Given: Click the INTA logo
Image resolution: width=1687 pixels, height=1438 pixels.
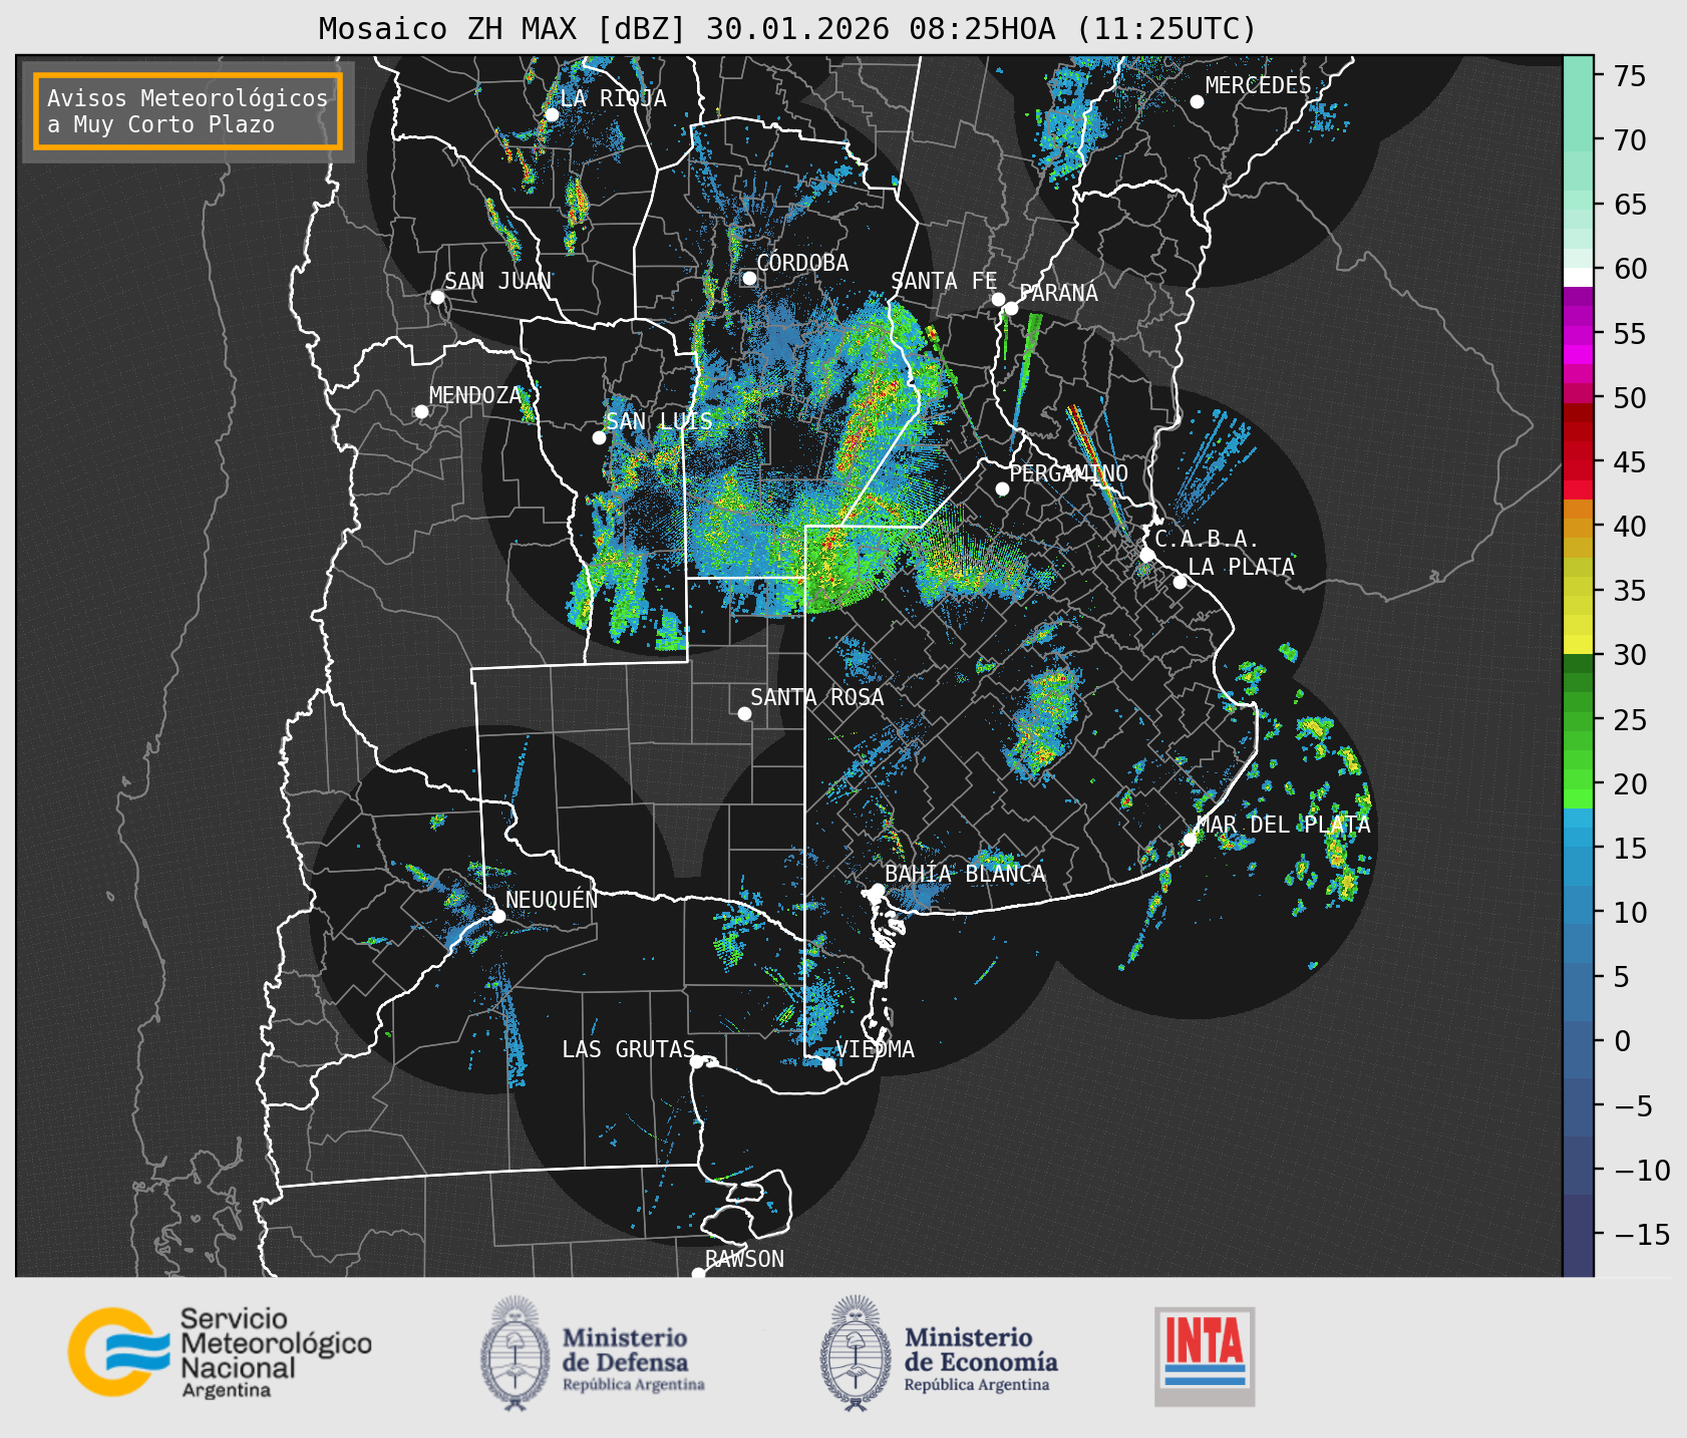Looking at the screenshot, I should (1204, 1355).
